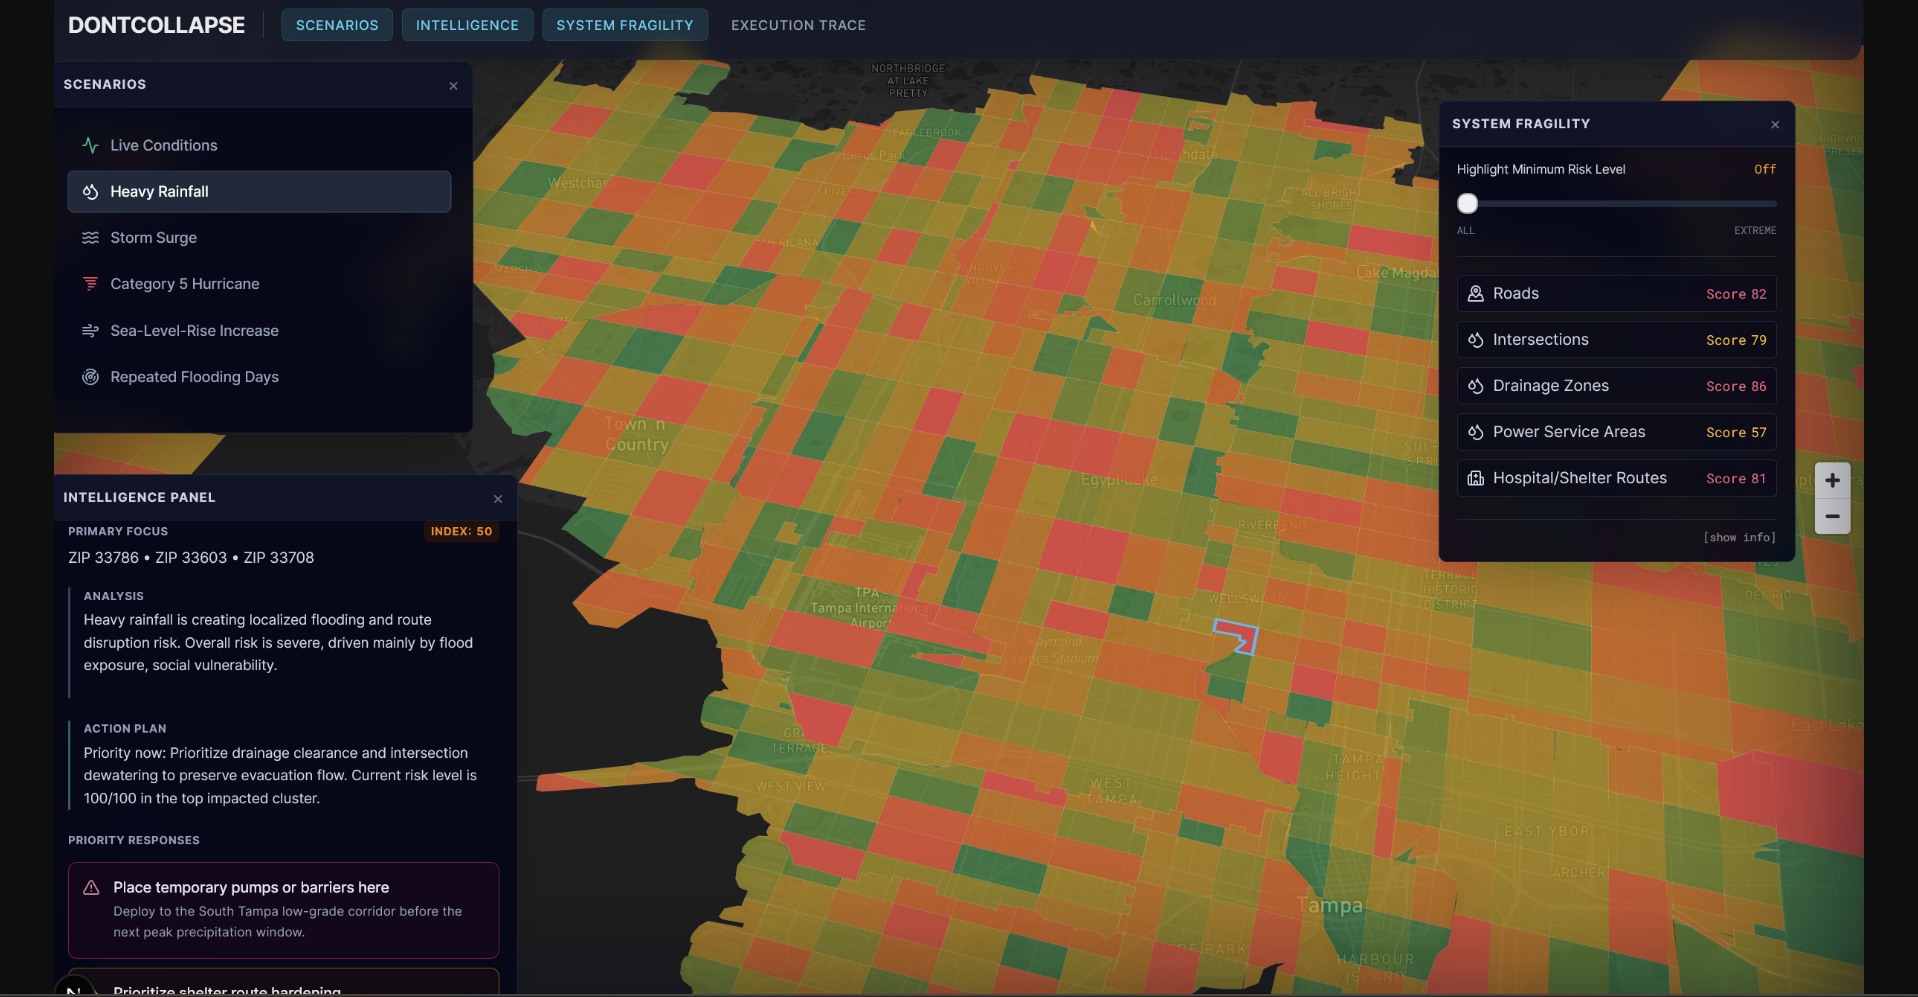Zoom out on the map

[x=1832, y=516]
